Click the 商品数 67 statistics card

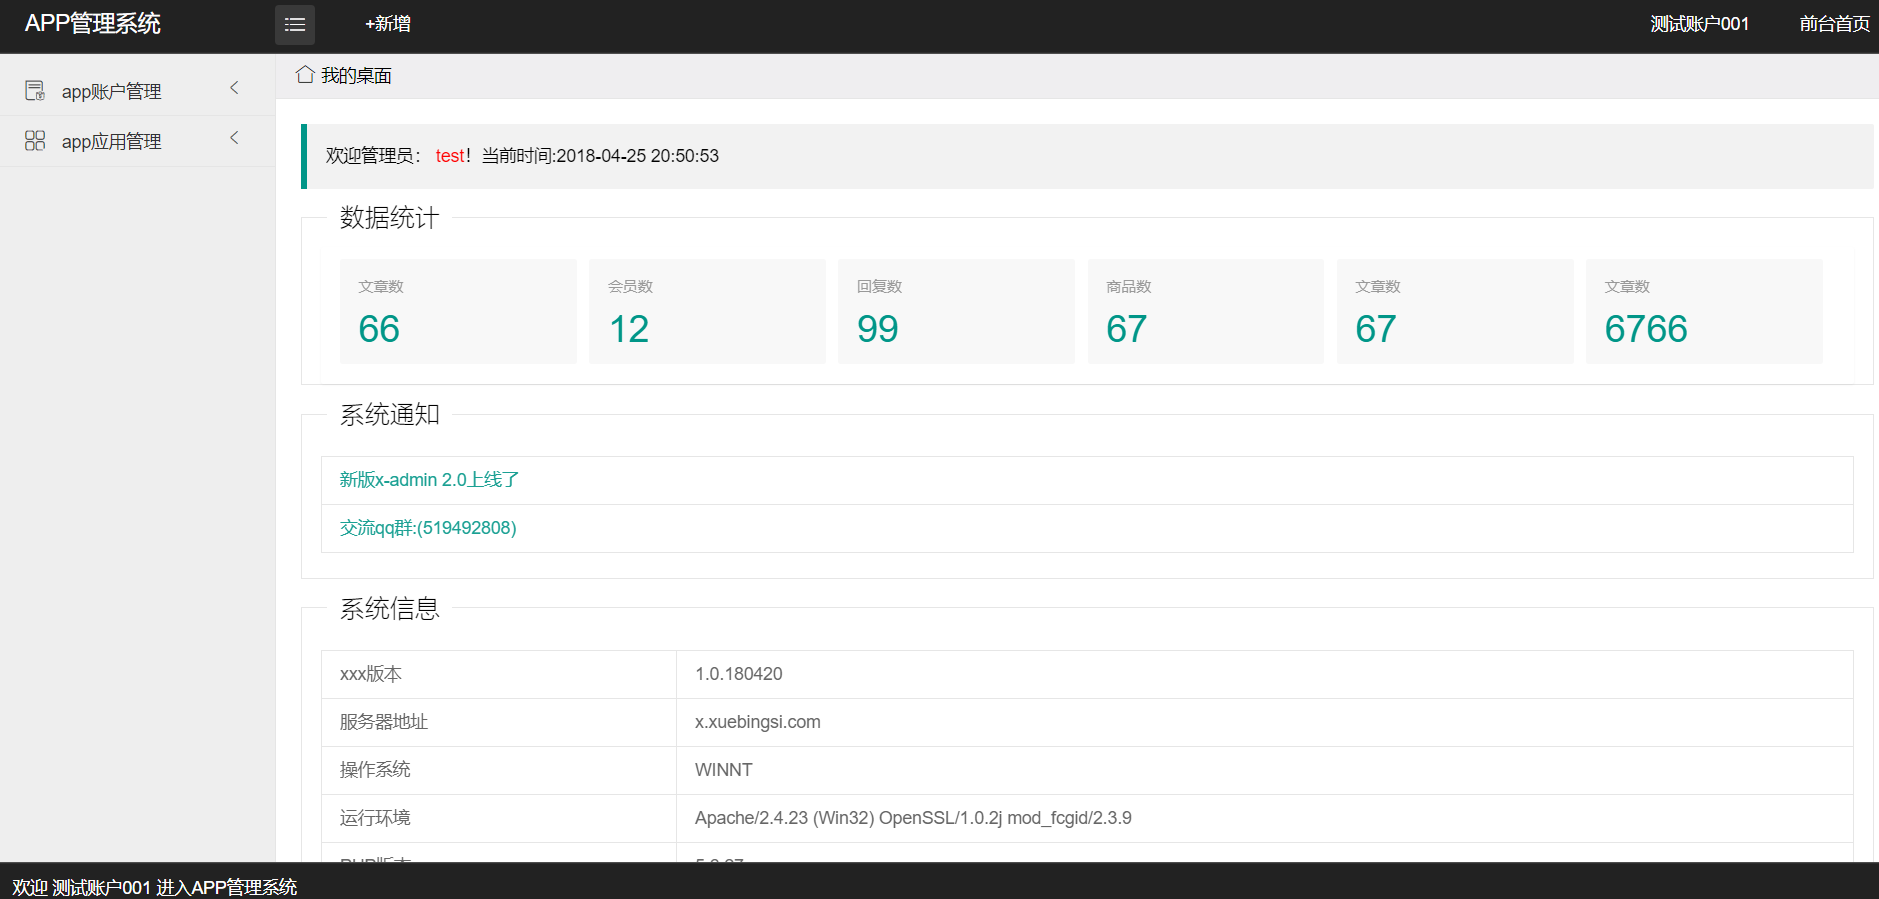[x=1206, y=311]
